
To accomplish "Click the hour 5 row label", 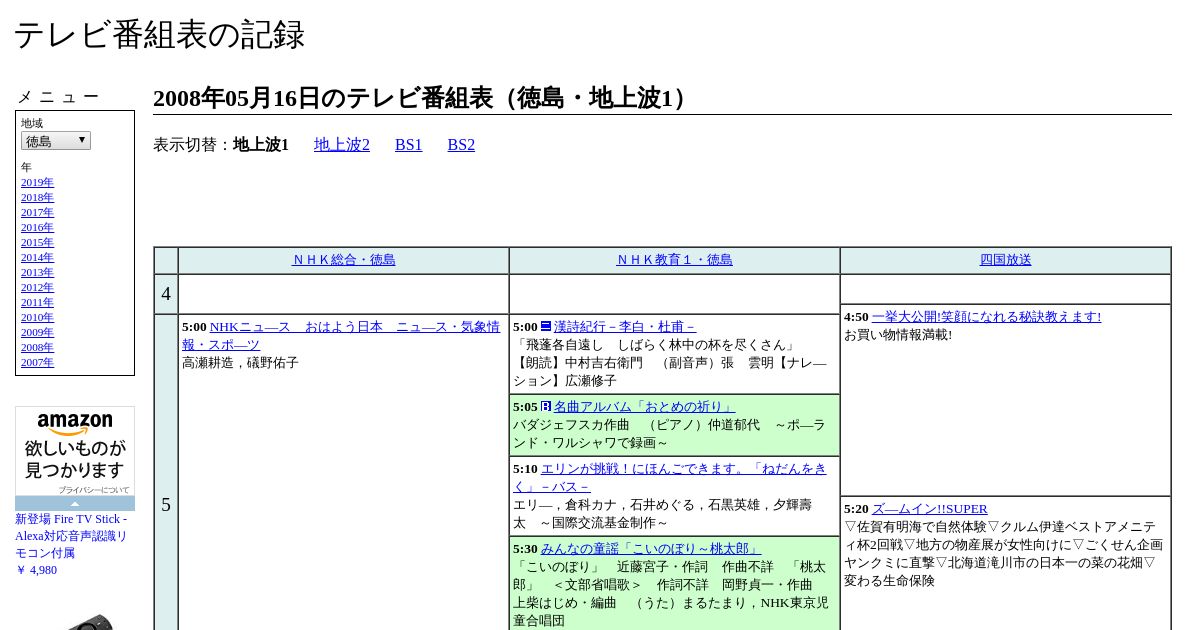I will pyautogui.click(x=166, y=505).
